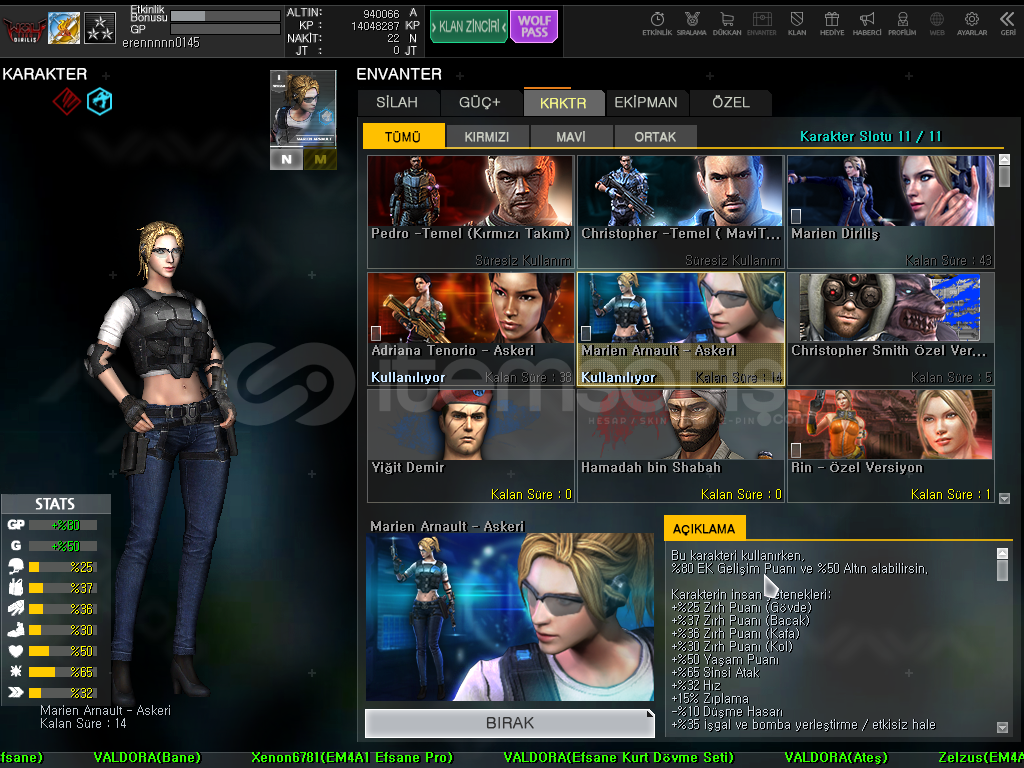Click the boot leg armor stat icon
Image resolution: width=1024 pixels, height=768 pixels.
[x=16, y=630]
